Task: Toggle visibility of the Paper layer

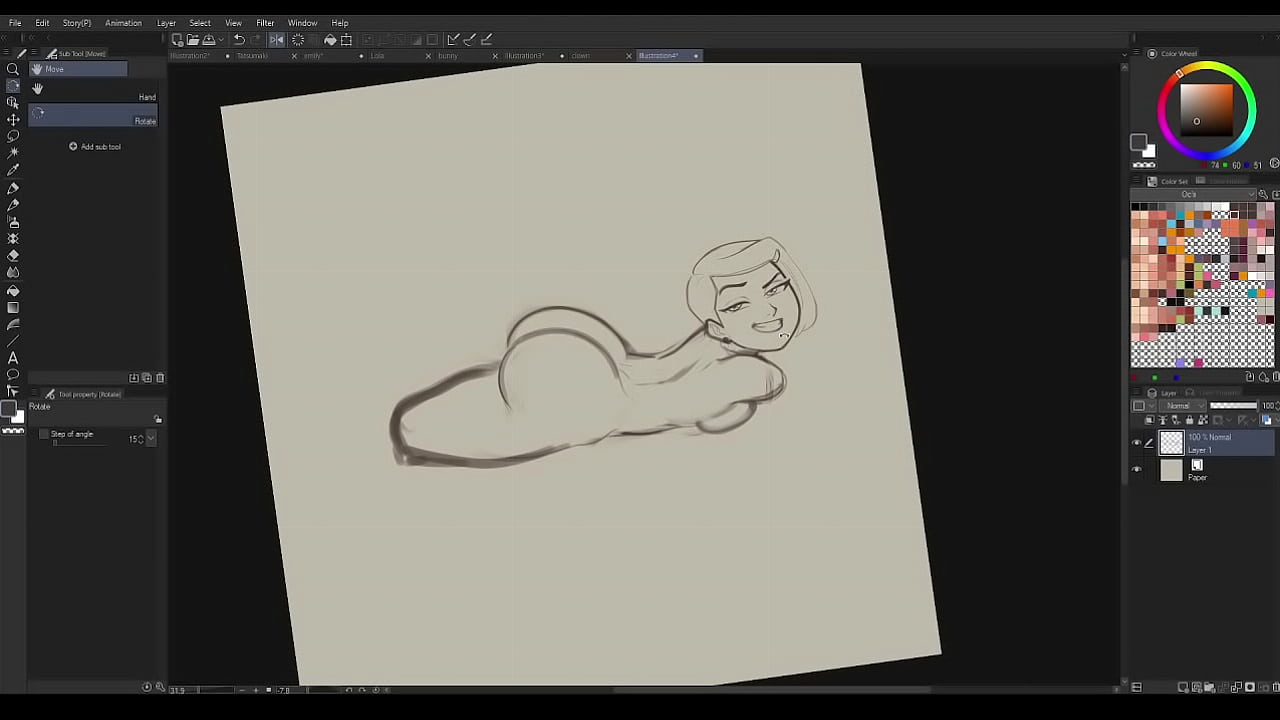Action: tap(1136, 470)
